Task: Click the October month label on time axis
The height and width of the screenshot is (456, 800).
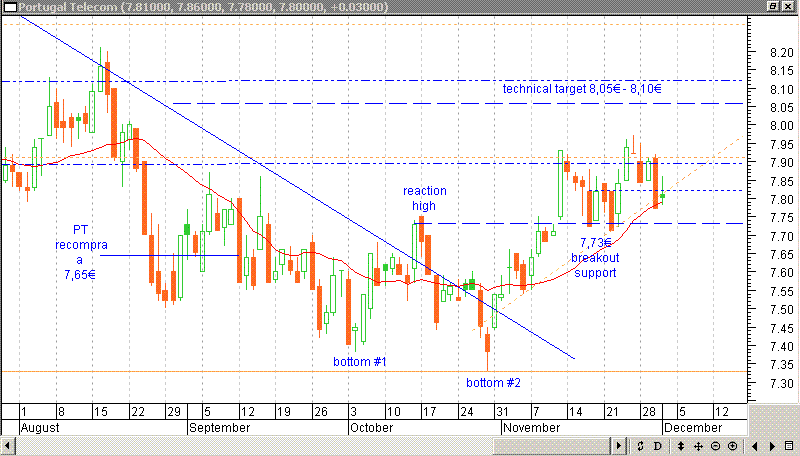Action: (x=371, y=427)
